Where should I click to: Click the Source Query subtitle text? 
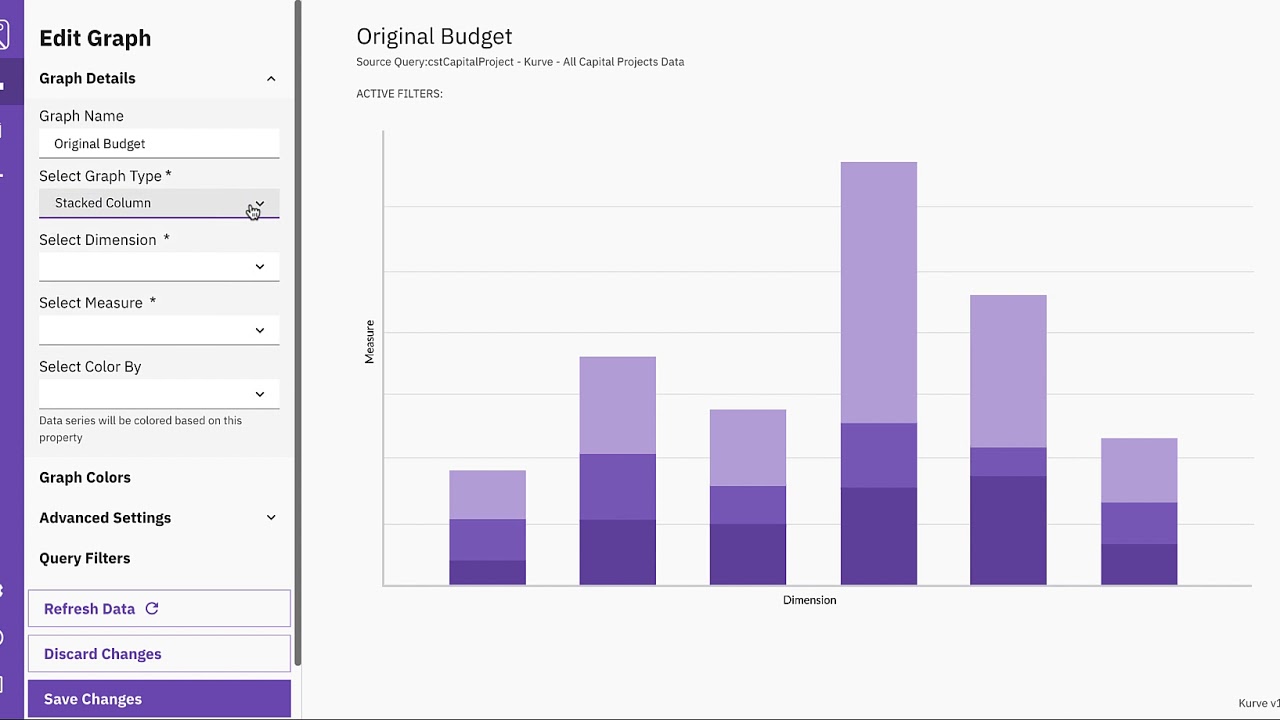tap(520, 62)
